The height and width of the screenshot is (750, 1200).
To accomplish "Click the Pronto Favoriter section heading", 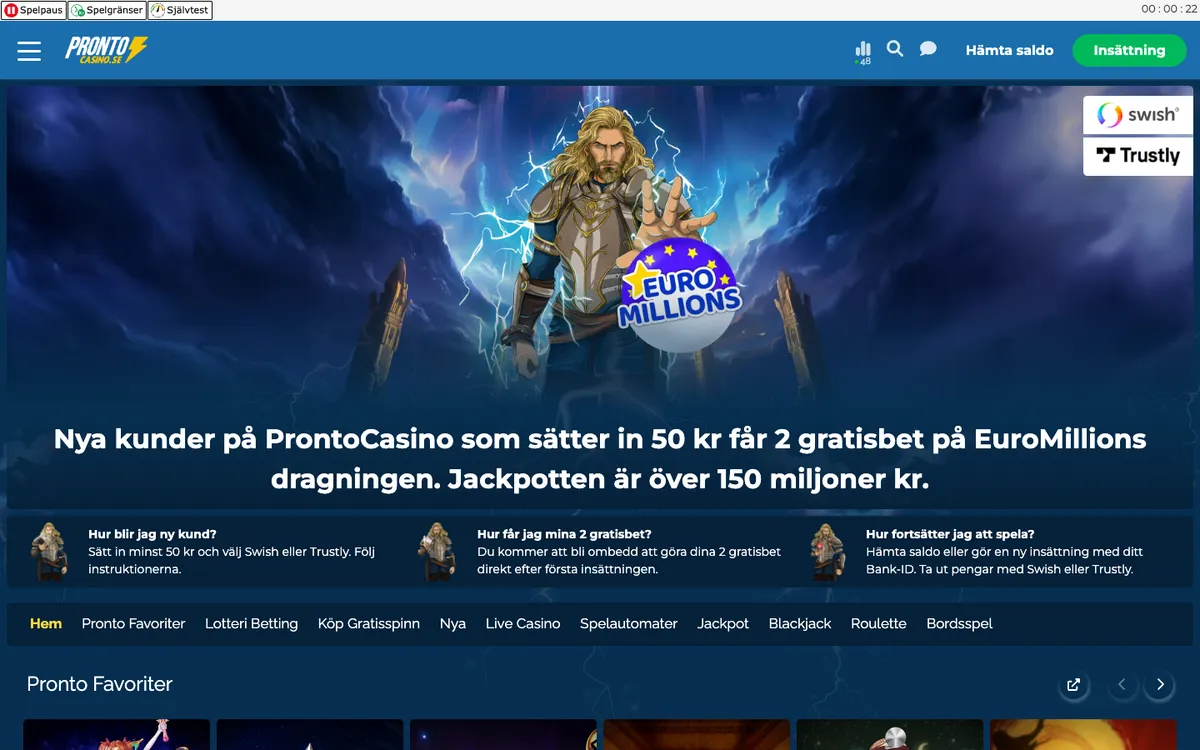I will pos(100,684).
